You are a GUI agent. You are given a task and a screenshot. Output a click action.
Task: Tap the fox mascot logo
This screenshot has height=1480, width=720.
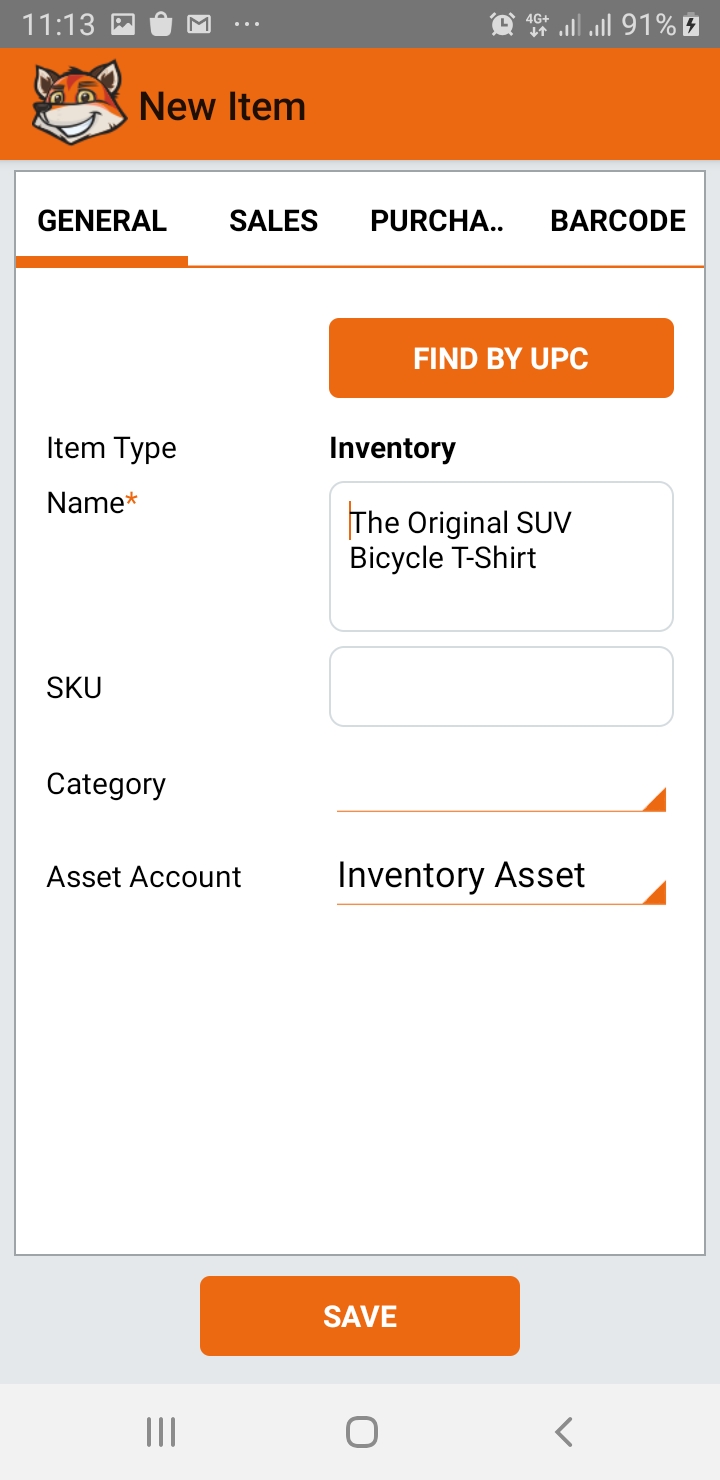click(79, 104)
